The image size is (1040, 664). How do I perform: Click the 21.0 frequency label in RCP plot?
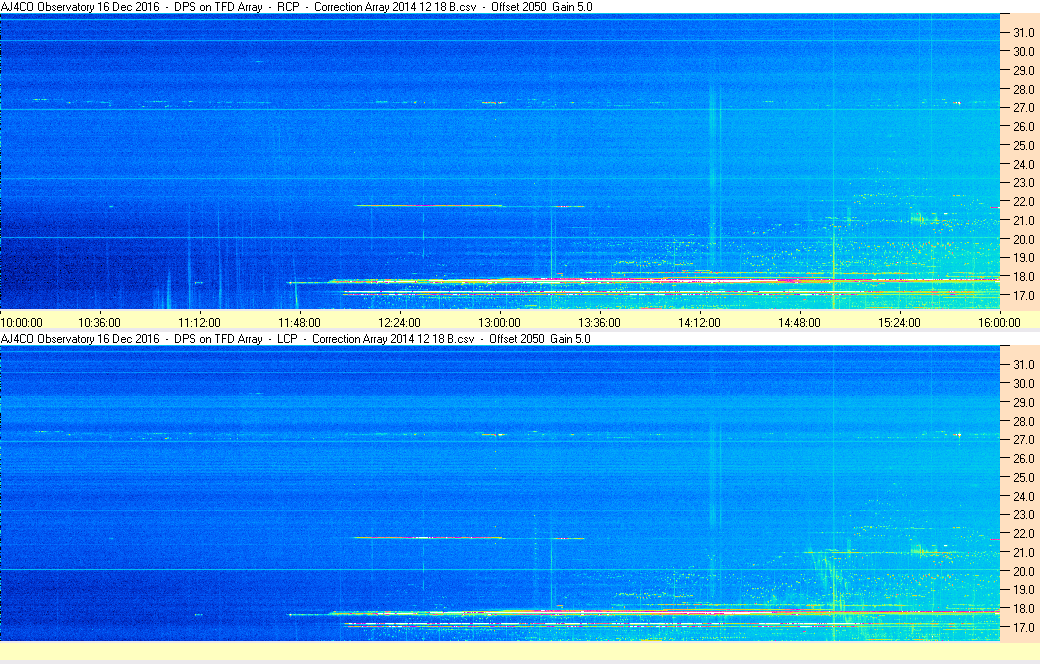(1023, 220)
